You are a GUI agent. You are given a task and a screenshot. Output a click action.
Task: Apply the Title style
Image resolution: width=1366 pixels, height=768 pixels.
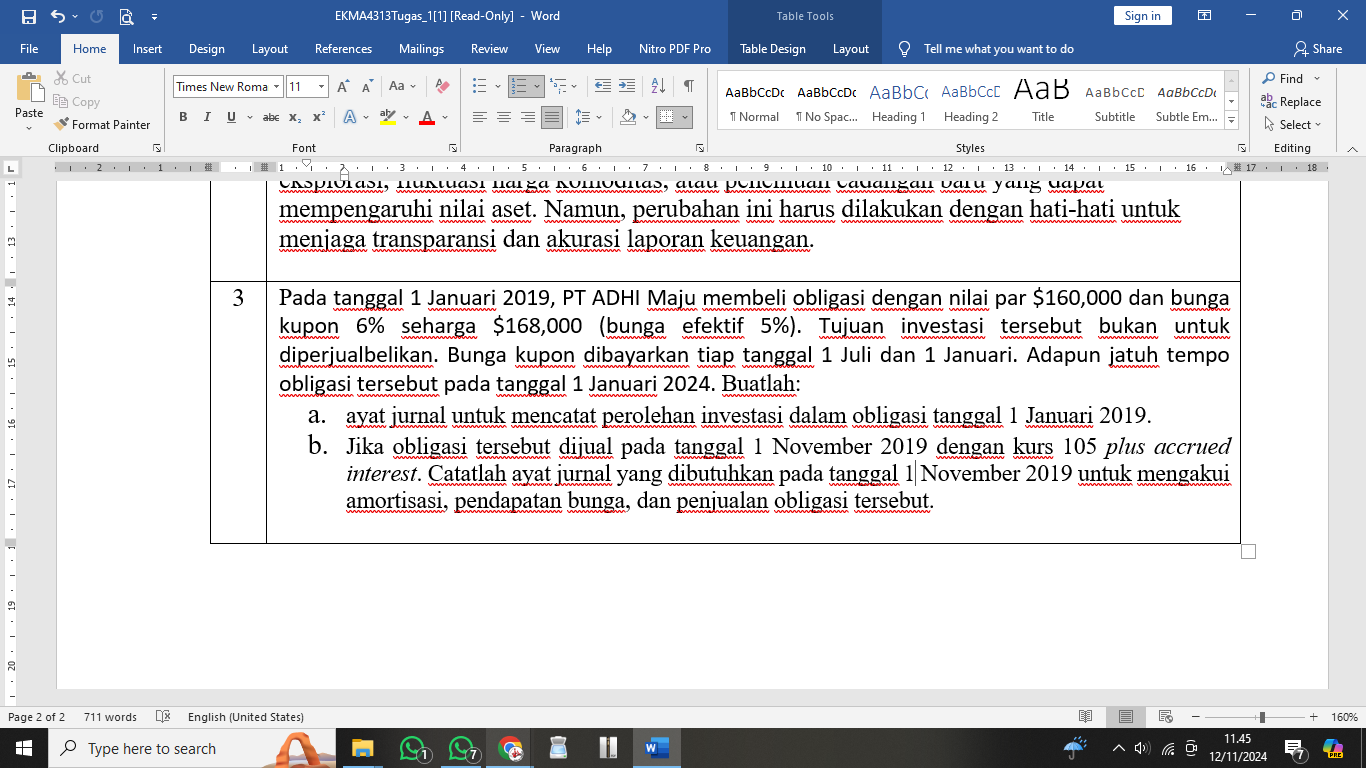(1042, 101)
